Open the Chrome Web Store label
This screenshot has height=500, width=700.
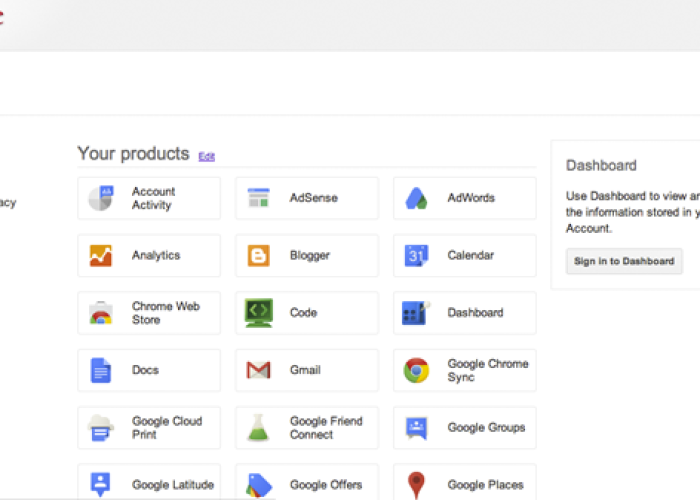point(166,313)
